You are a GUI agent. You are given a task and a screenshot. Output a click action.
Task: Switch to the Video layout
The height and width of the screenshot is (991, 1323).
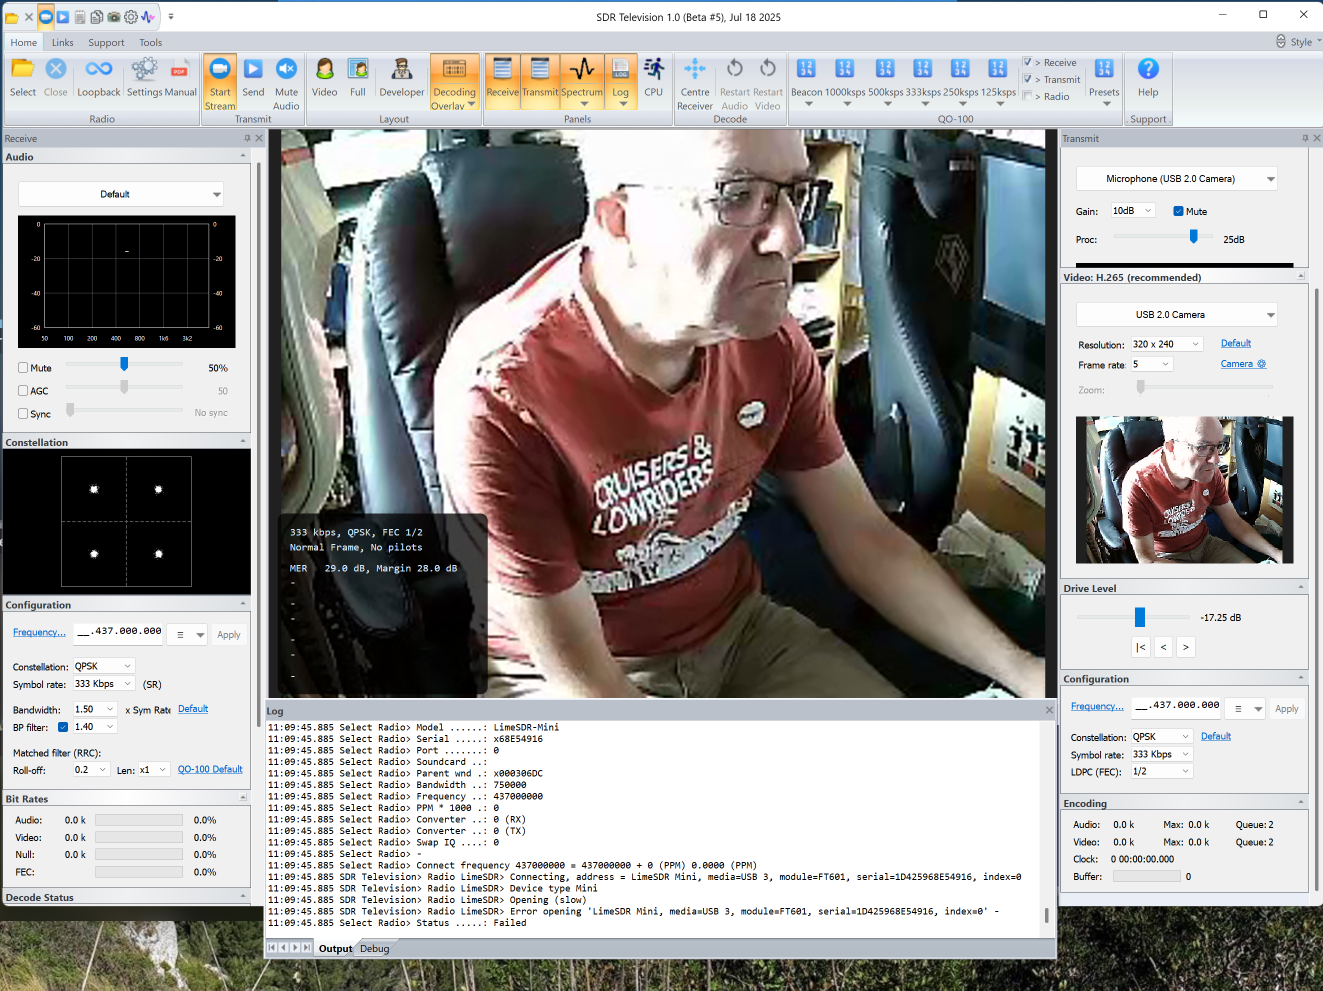point(325,77)
